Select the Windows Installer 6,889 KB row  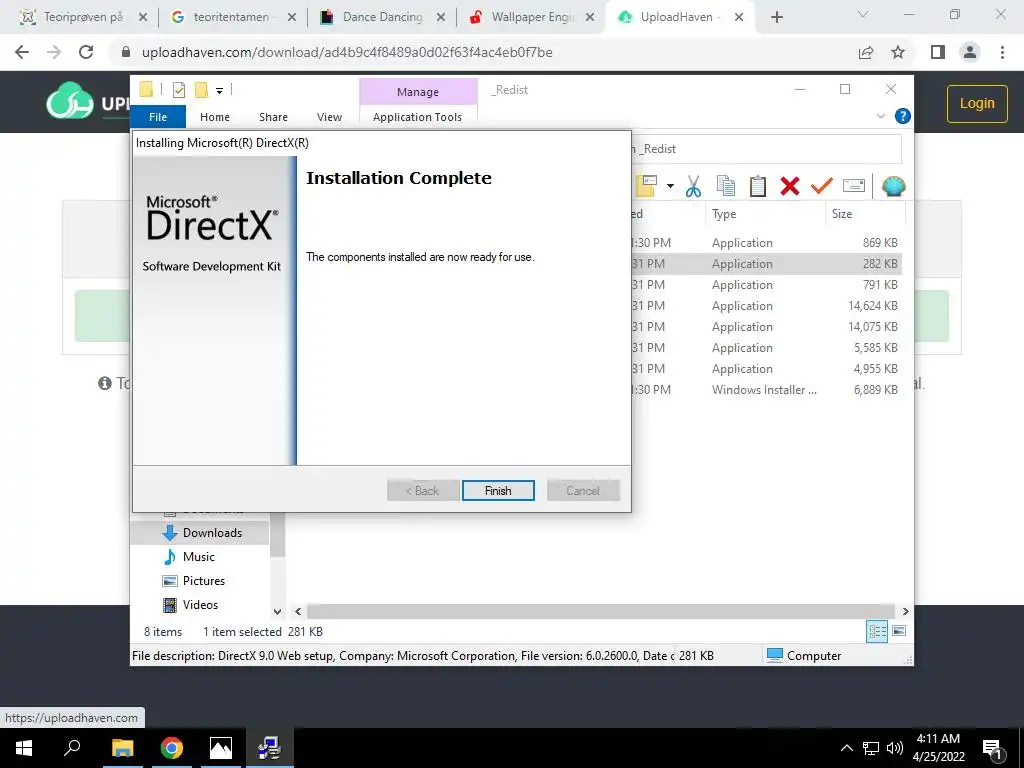767,389
